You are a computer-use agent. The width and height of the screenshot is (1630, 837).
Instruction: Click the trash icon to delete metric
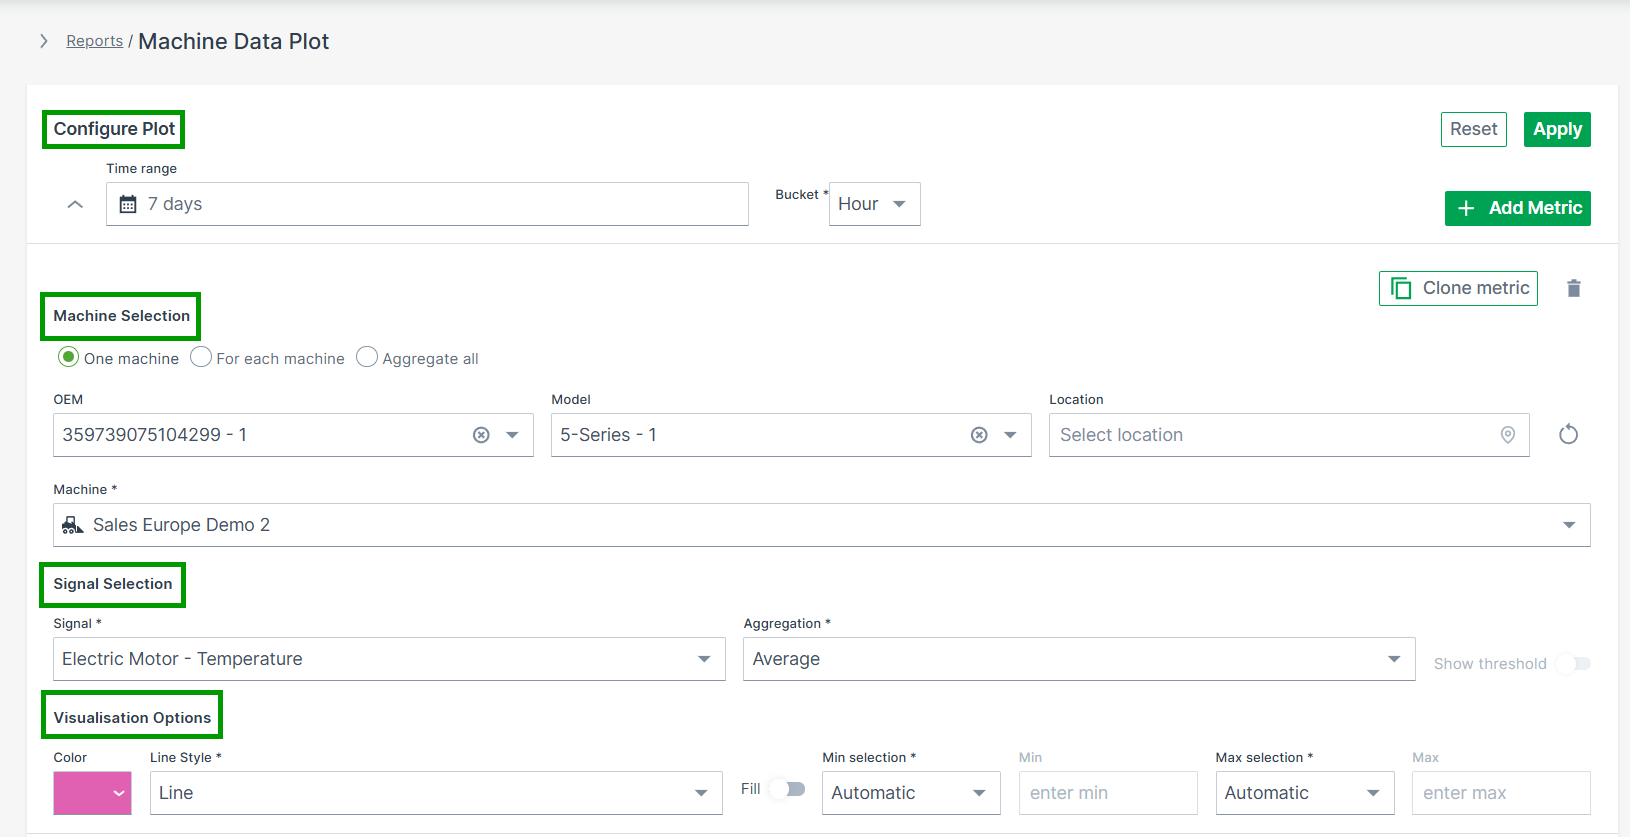tap(1573, 288)
